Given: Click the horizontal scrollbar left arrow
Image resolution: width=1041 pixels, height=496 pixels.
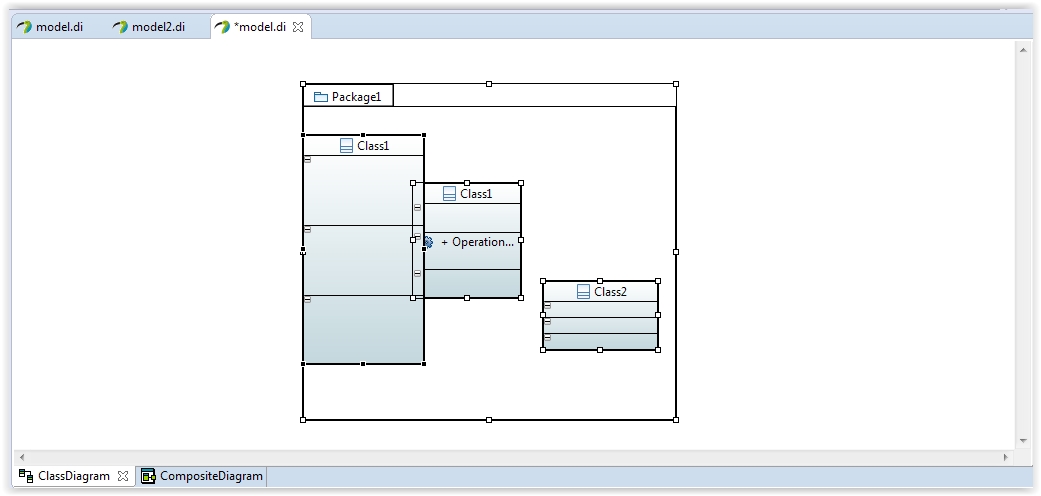Looking at the screenshot, I should 21,457.
